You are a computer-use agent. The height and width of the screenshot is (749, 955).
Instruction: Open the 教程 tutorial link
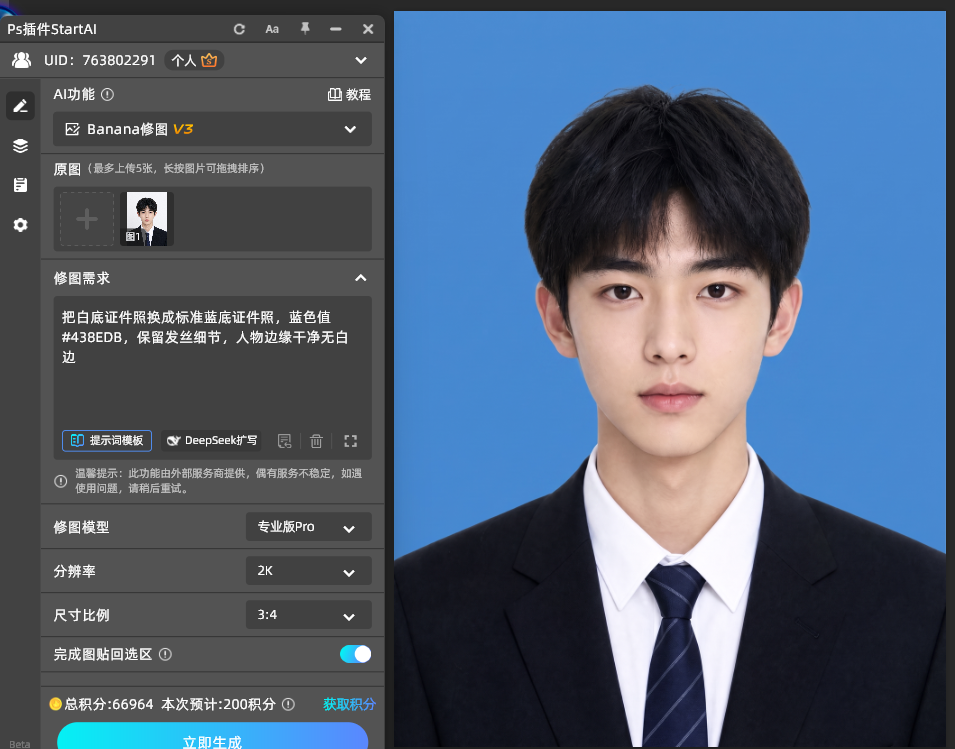[349, 94]
